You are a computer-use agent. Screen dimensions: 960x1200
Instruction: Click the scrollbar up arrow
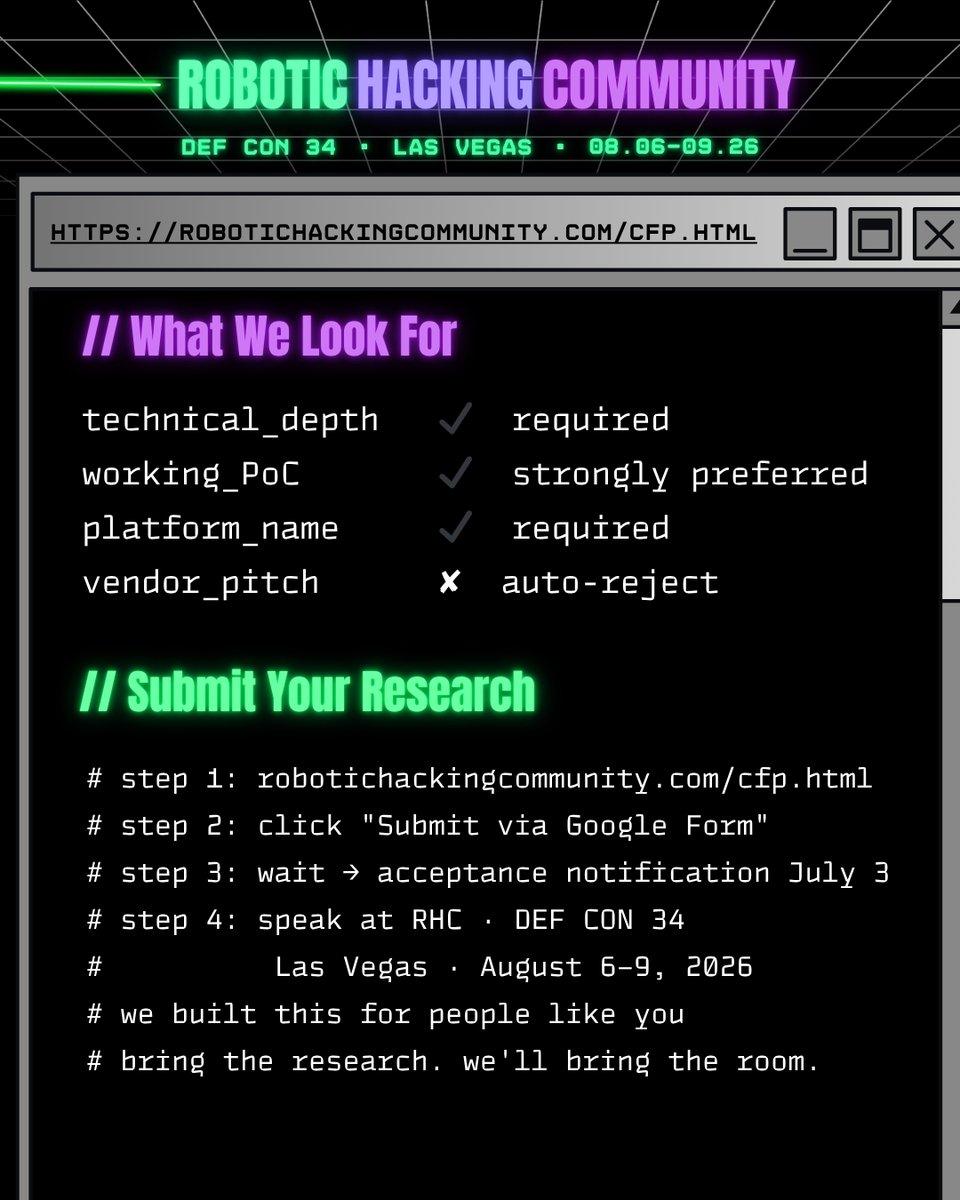tap(951, 309)
